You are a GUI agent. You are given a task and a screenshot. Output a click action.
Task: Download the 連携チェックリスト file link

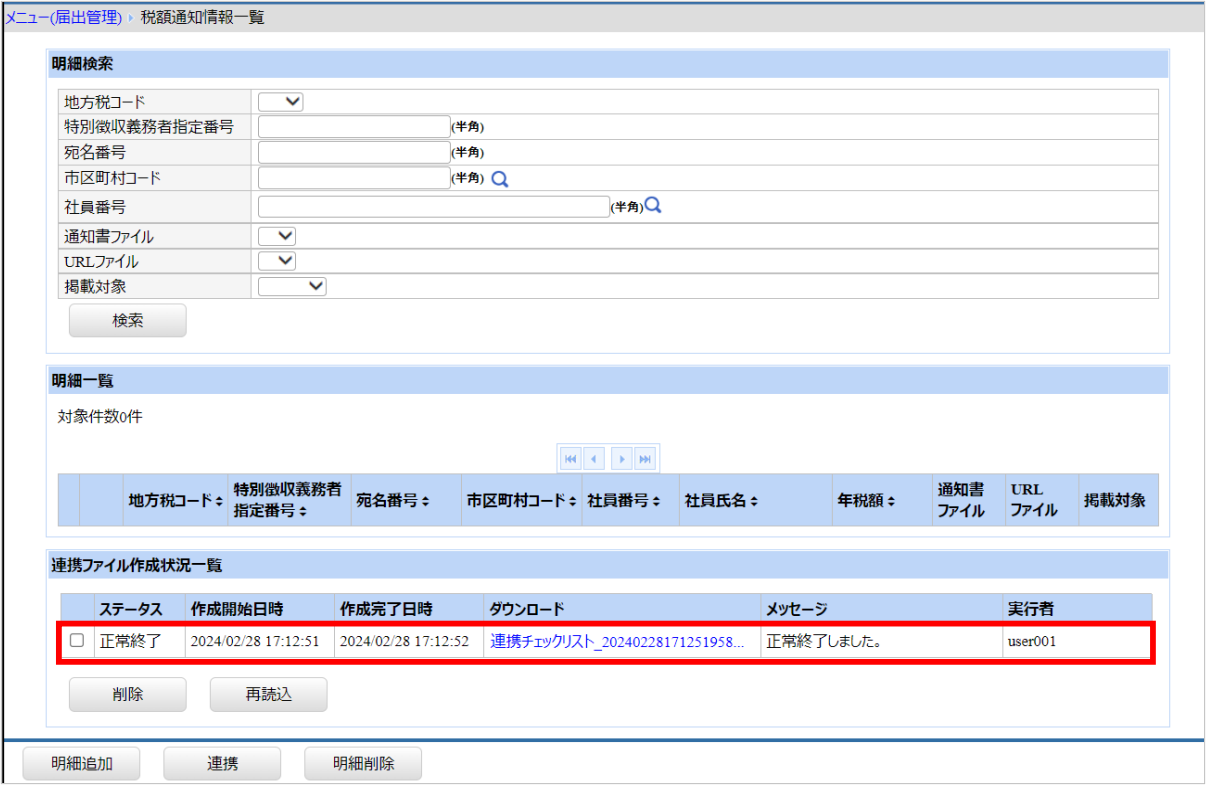coord(617,641)
